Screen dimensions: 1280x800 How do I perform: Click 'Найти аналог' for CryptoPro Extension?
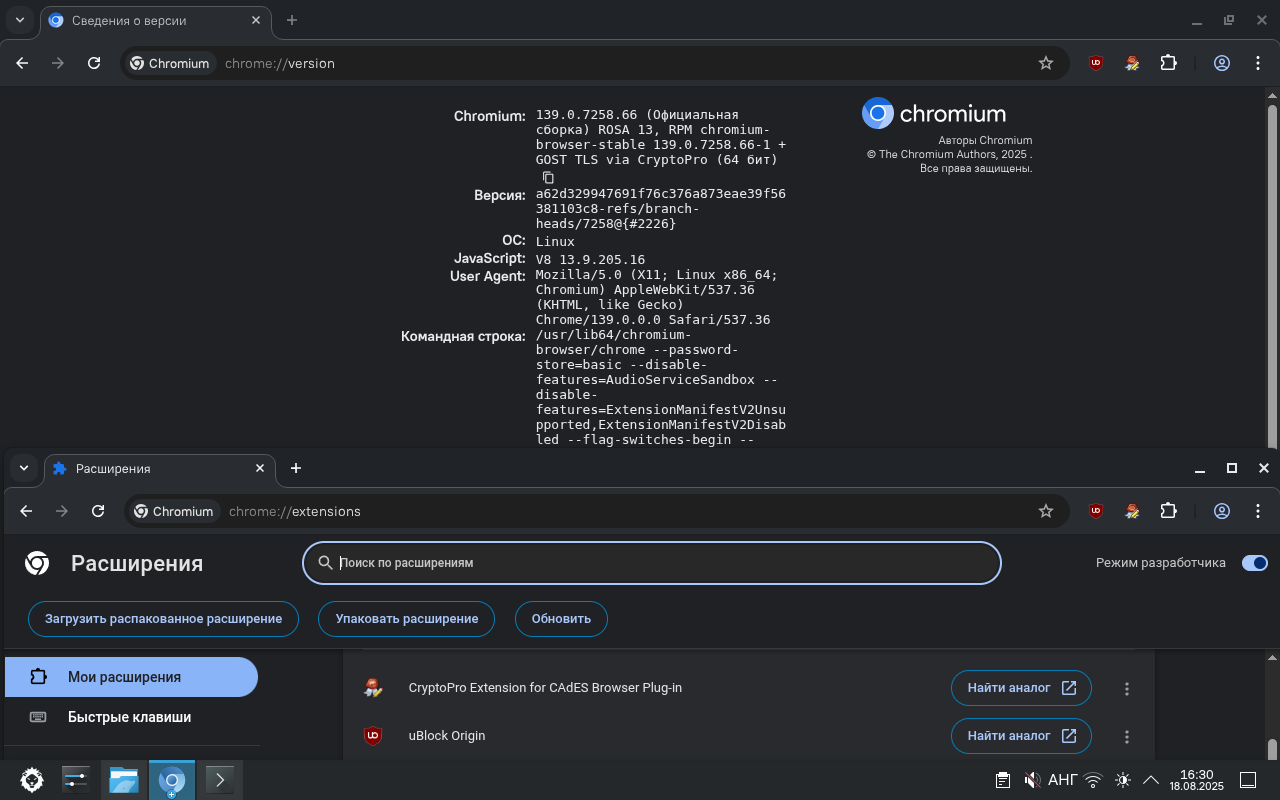pyautogui.click(x=1021, y=688)
